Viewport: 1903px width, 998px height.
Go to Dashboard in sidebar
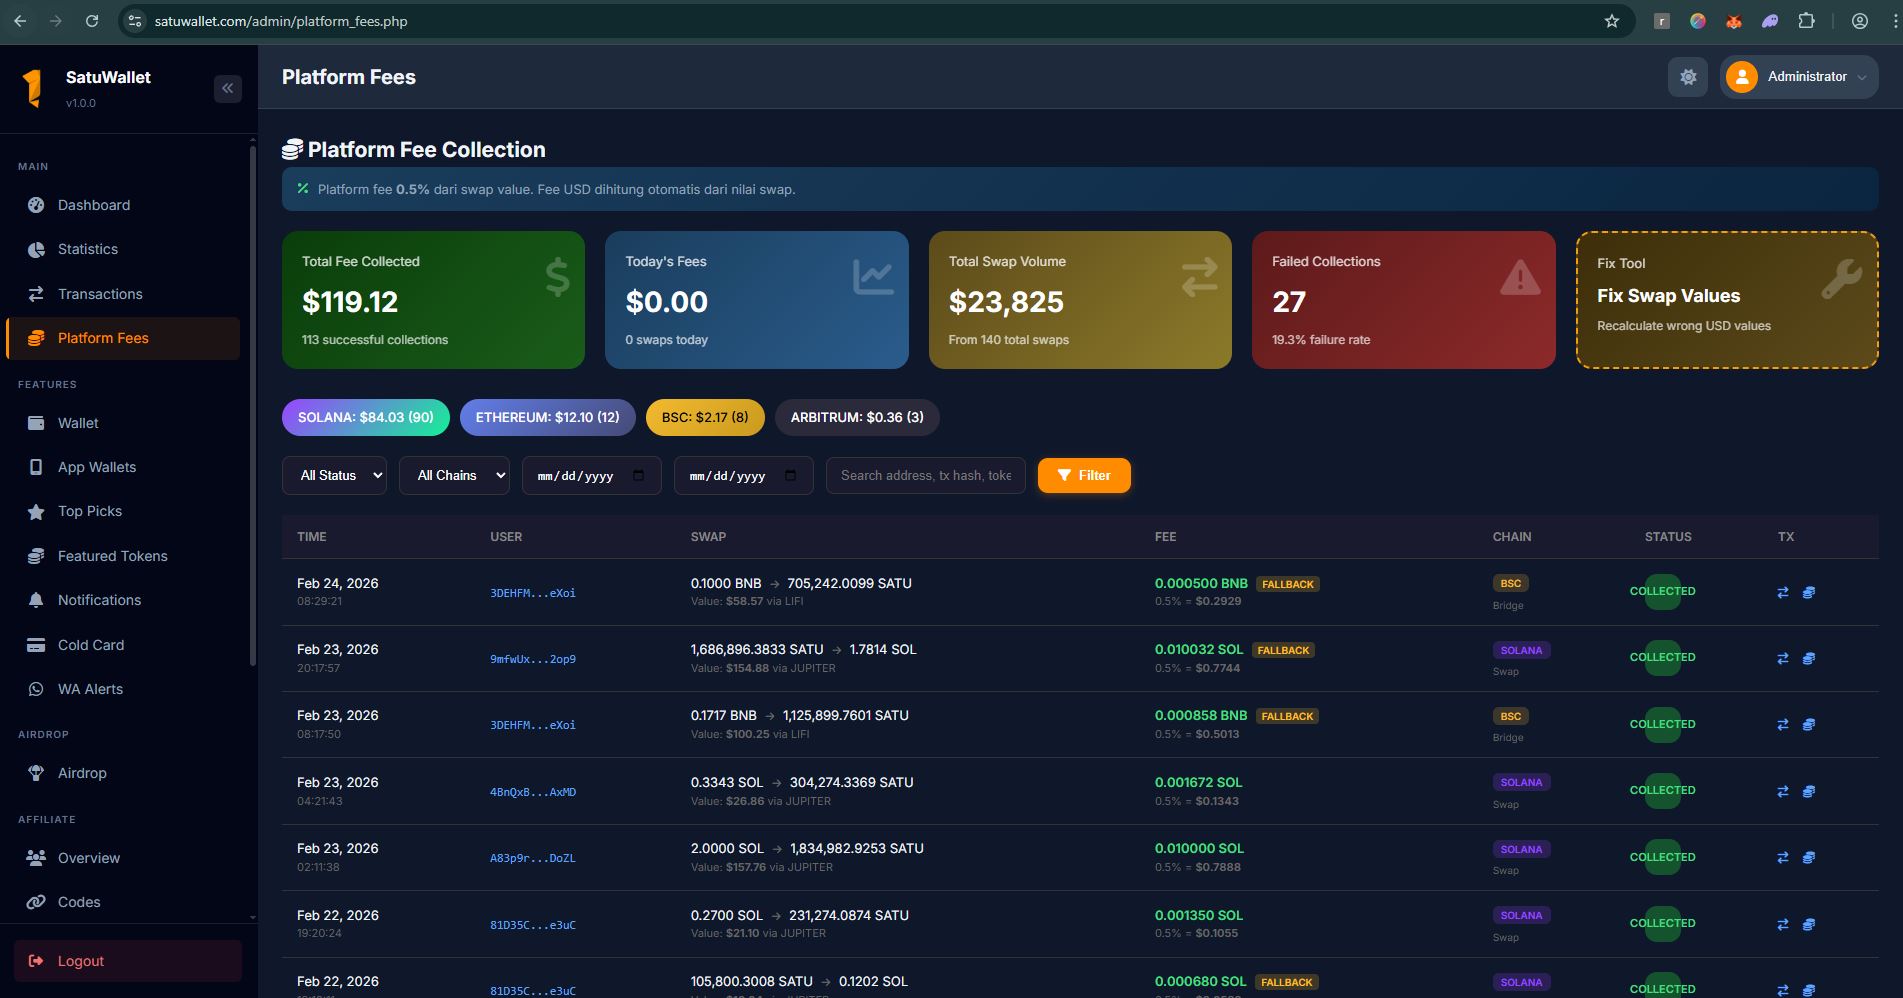point(93,205)
